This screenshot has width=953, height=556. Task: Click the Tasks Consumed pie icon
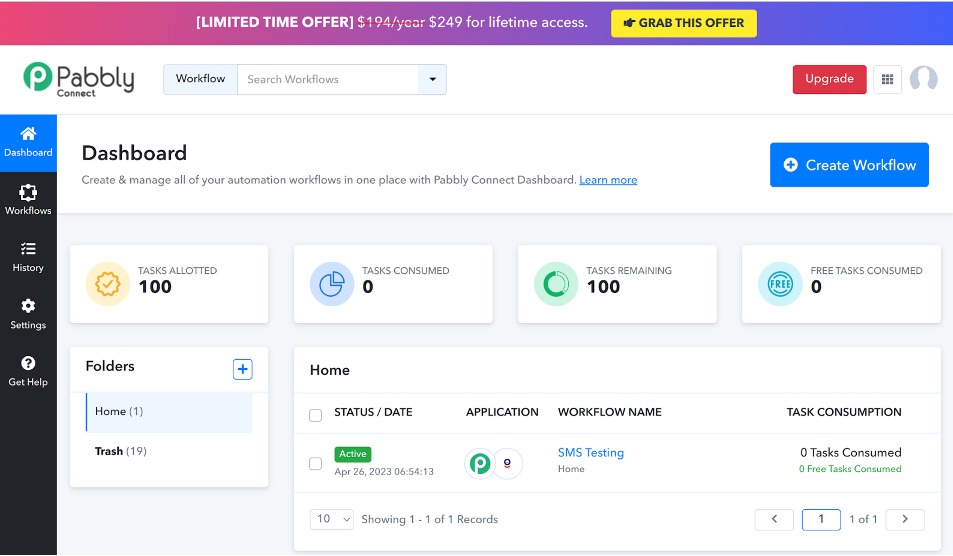click(332, 284)
